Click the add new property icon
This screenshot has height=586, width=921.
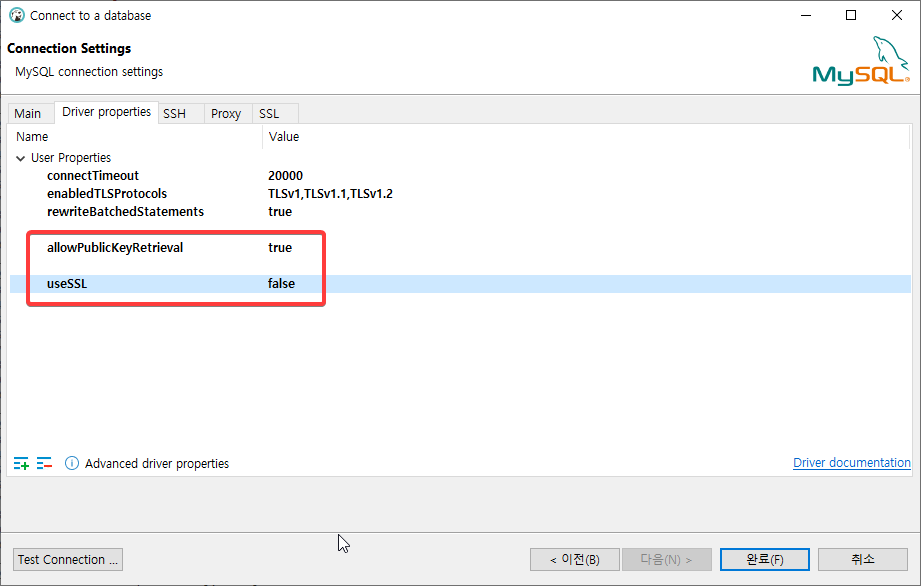click(20, 462)
